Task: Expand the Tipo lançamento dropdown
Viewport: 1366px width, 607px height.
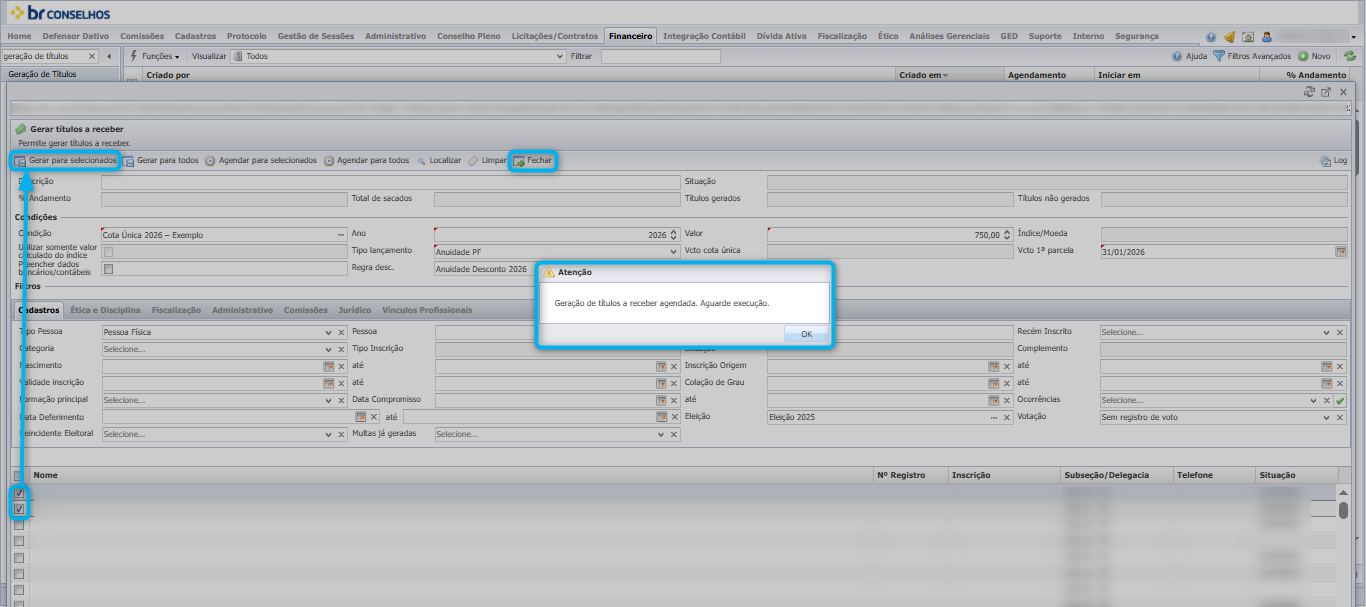Action: pos(674,251)
